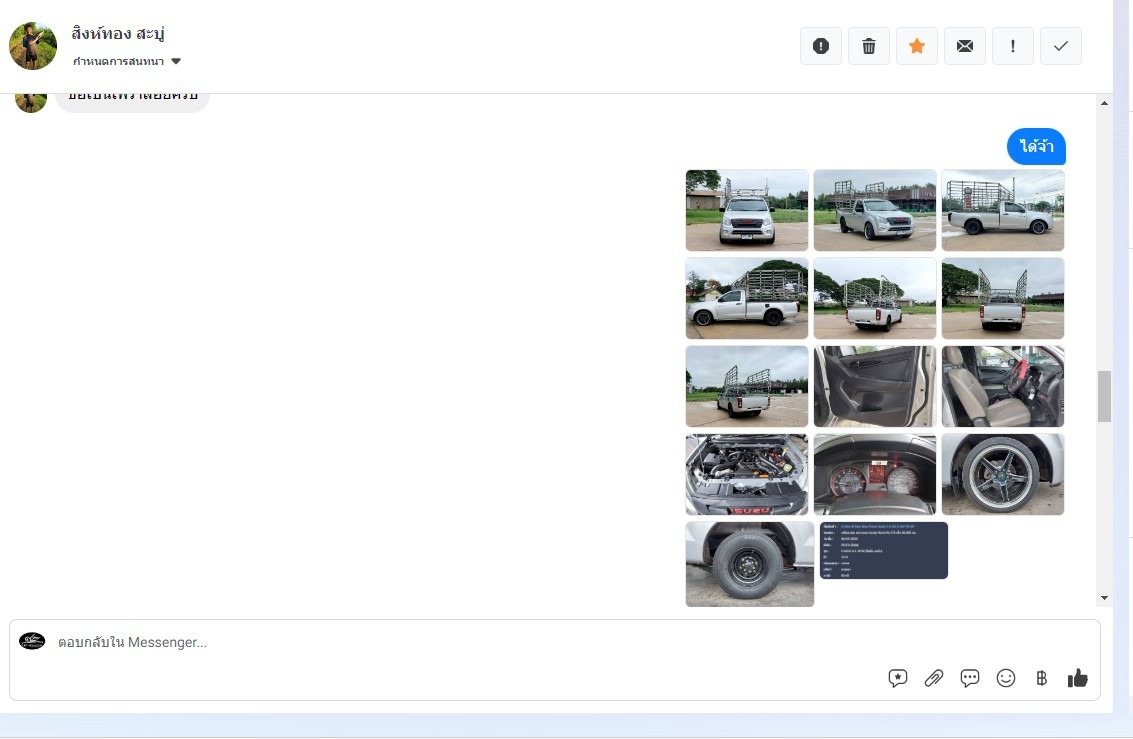1133x739 pixels.
Task: Open the seat and steering wheel photo
Action: coord(1003,386)
